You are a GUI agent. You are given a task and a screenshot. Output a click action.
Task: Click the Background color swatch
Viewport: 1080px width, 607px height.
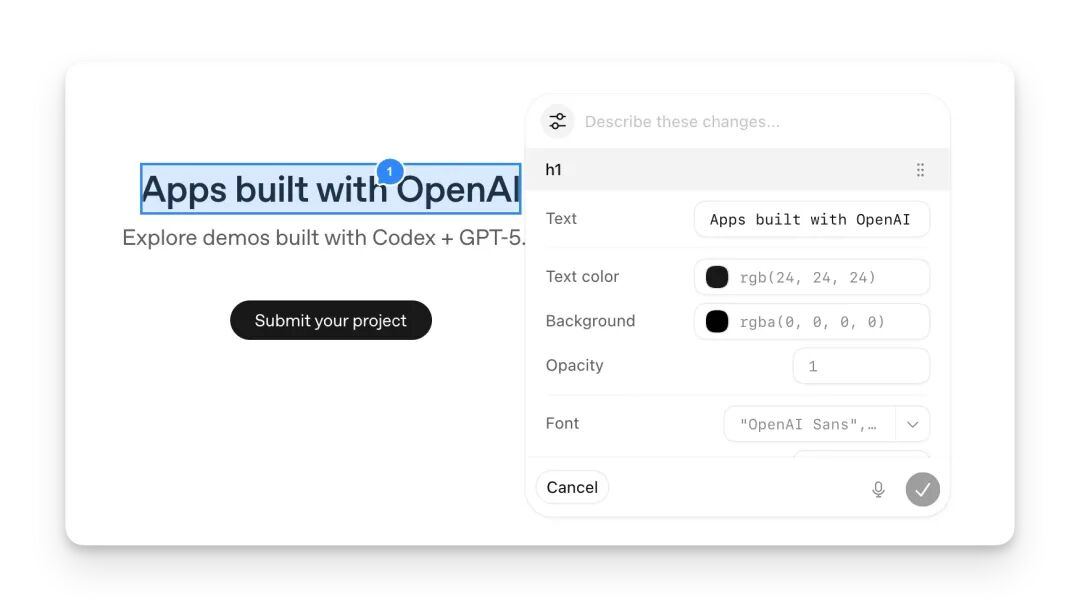(x=716, y=321)
